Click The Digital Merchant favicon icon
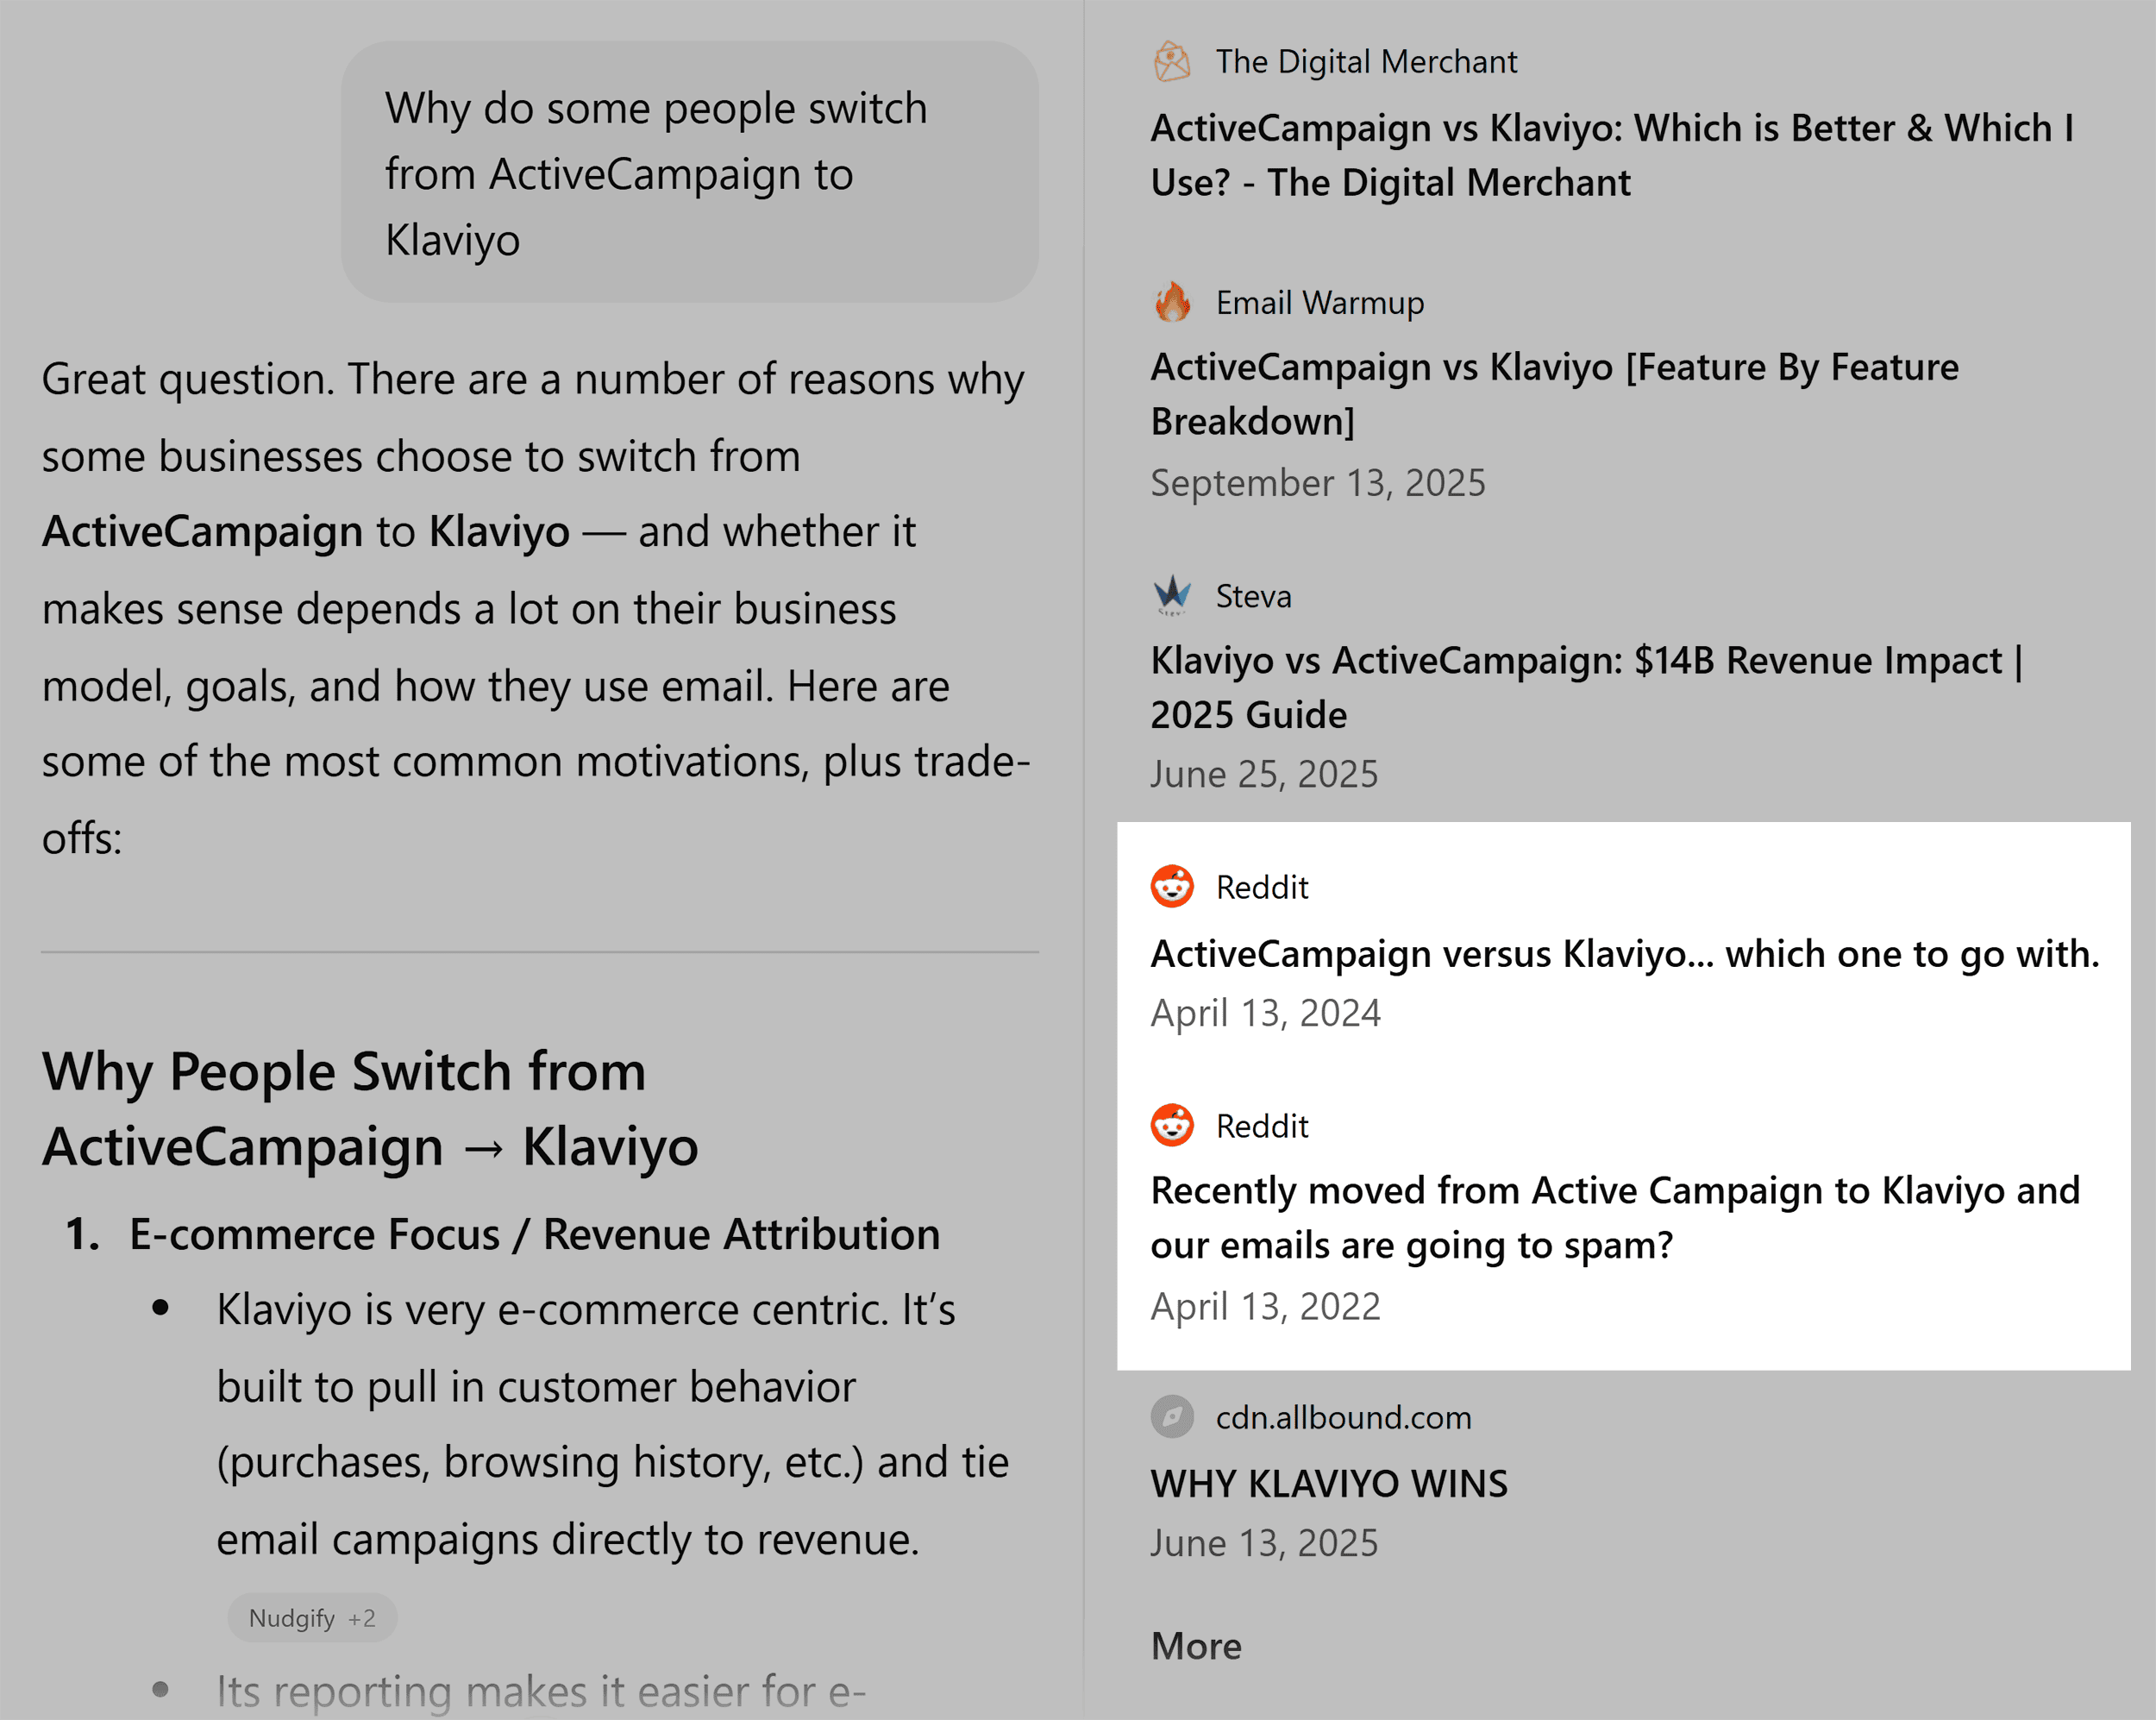 1172,62
